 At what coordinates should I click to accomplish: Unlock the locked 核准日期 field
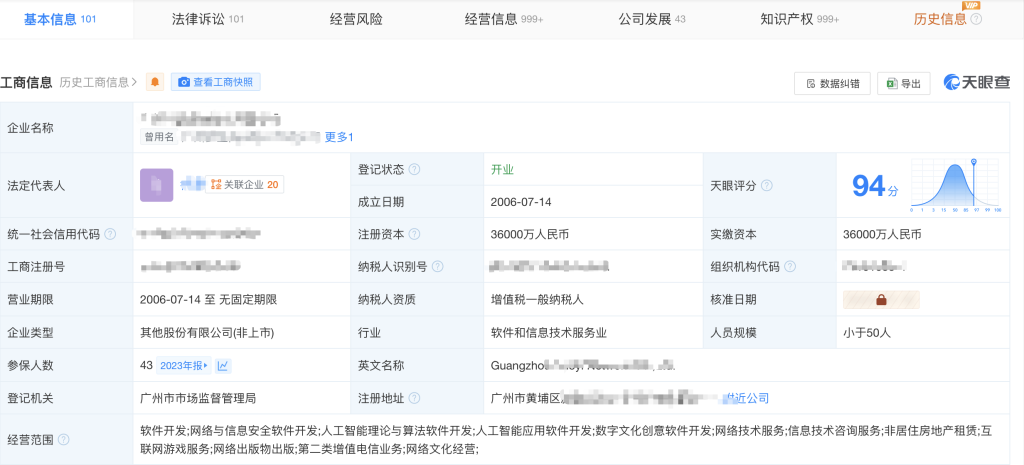click(x=881, y=300)
